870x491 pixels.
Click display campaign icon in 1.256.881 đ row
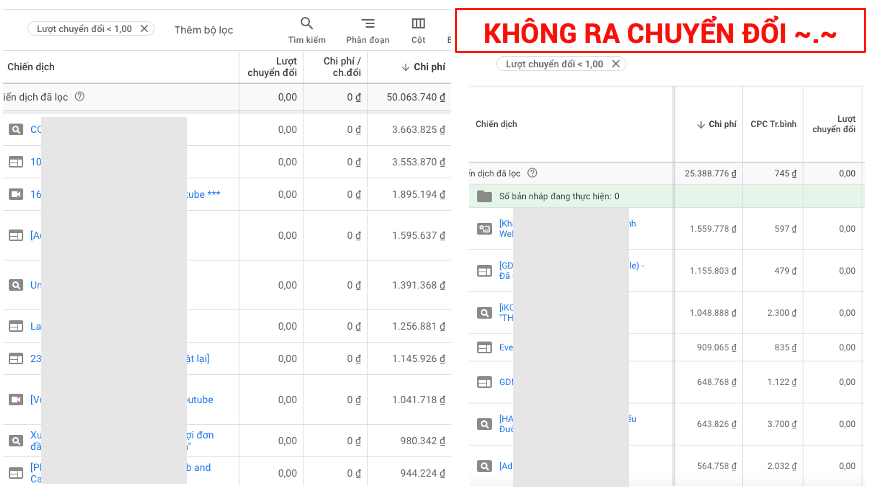click(x=16, y=326)
